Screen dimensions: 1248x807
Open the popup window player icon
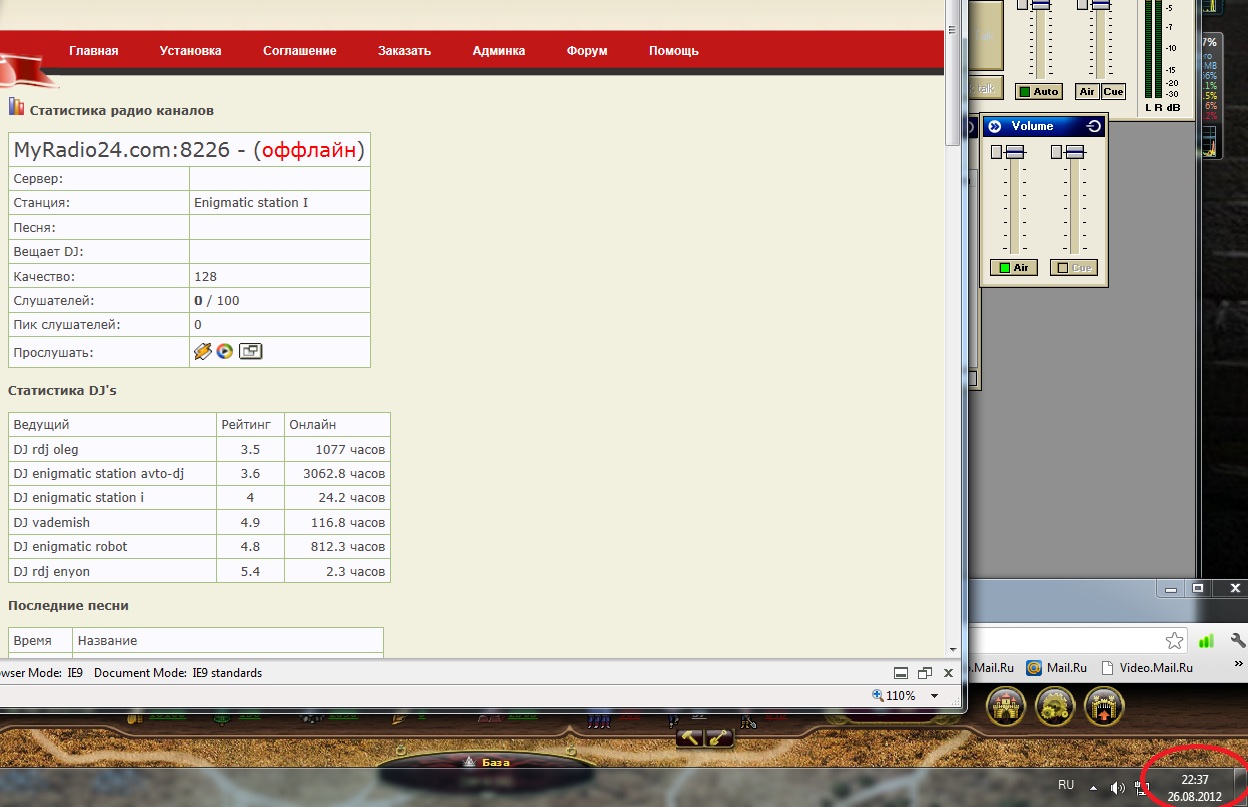click(x=250, y=351)
